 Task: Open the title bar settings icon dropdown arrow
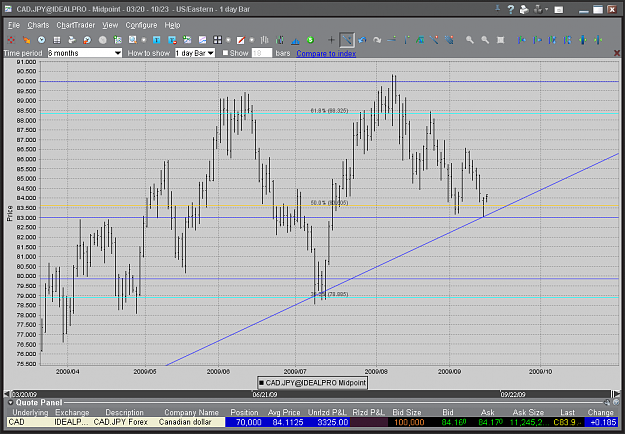(546, 10)
